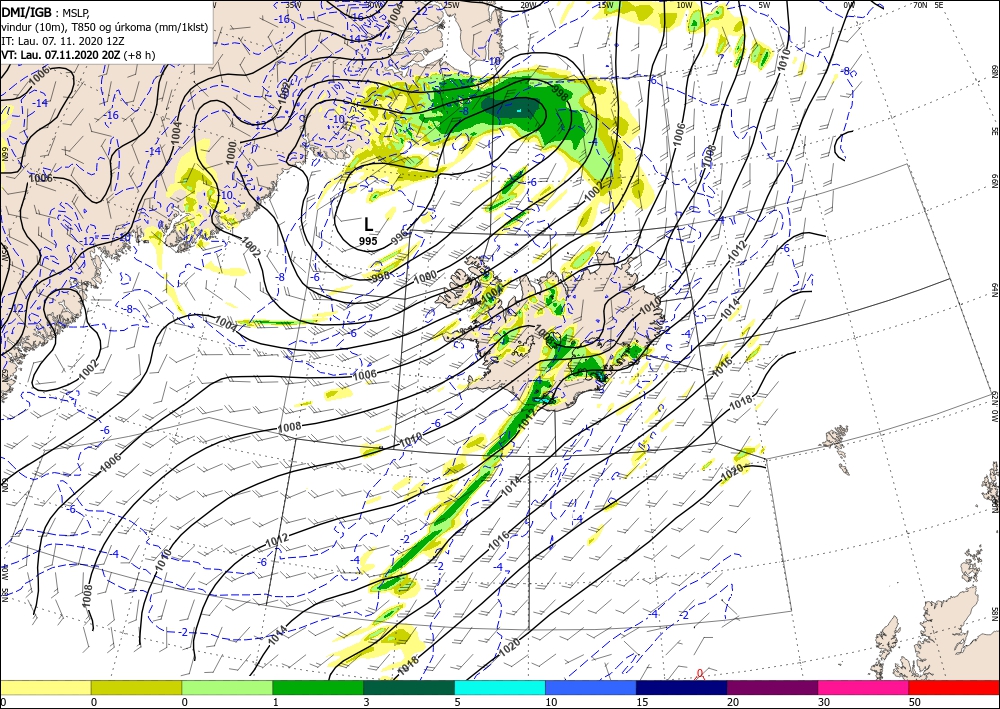Screen dimensions: 1000x709
Task: Click the legend scale value "15"
Action: [x=642, y=702]
